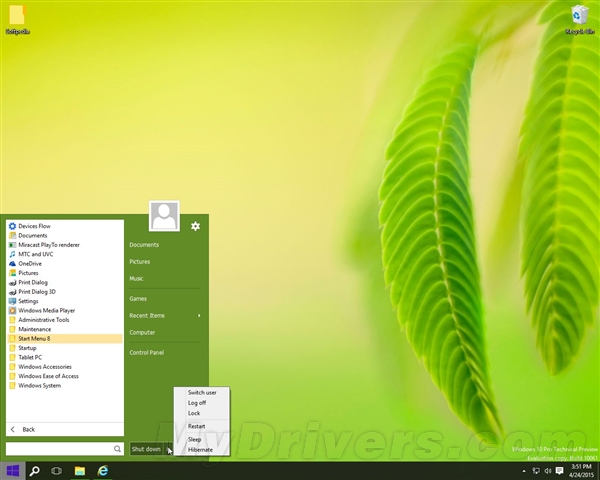The height and width of the screenshot is (480, 600).
Task: Open Task View from the taskbar
Action: 56,471
